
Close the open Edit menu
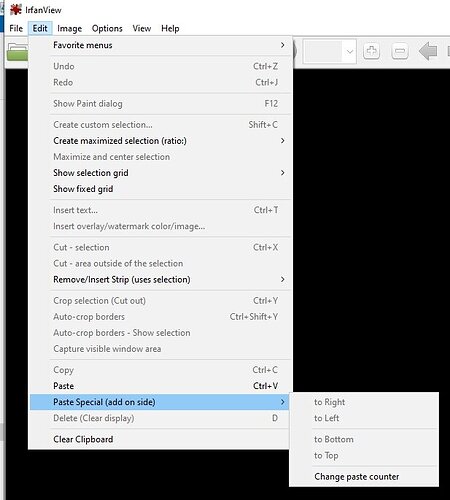click(x=40, y=28)
